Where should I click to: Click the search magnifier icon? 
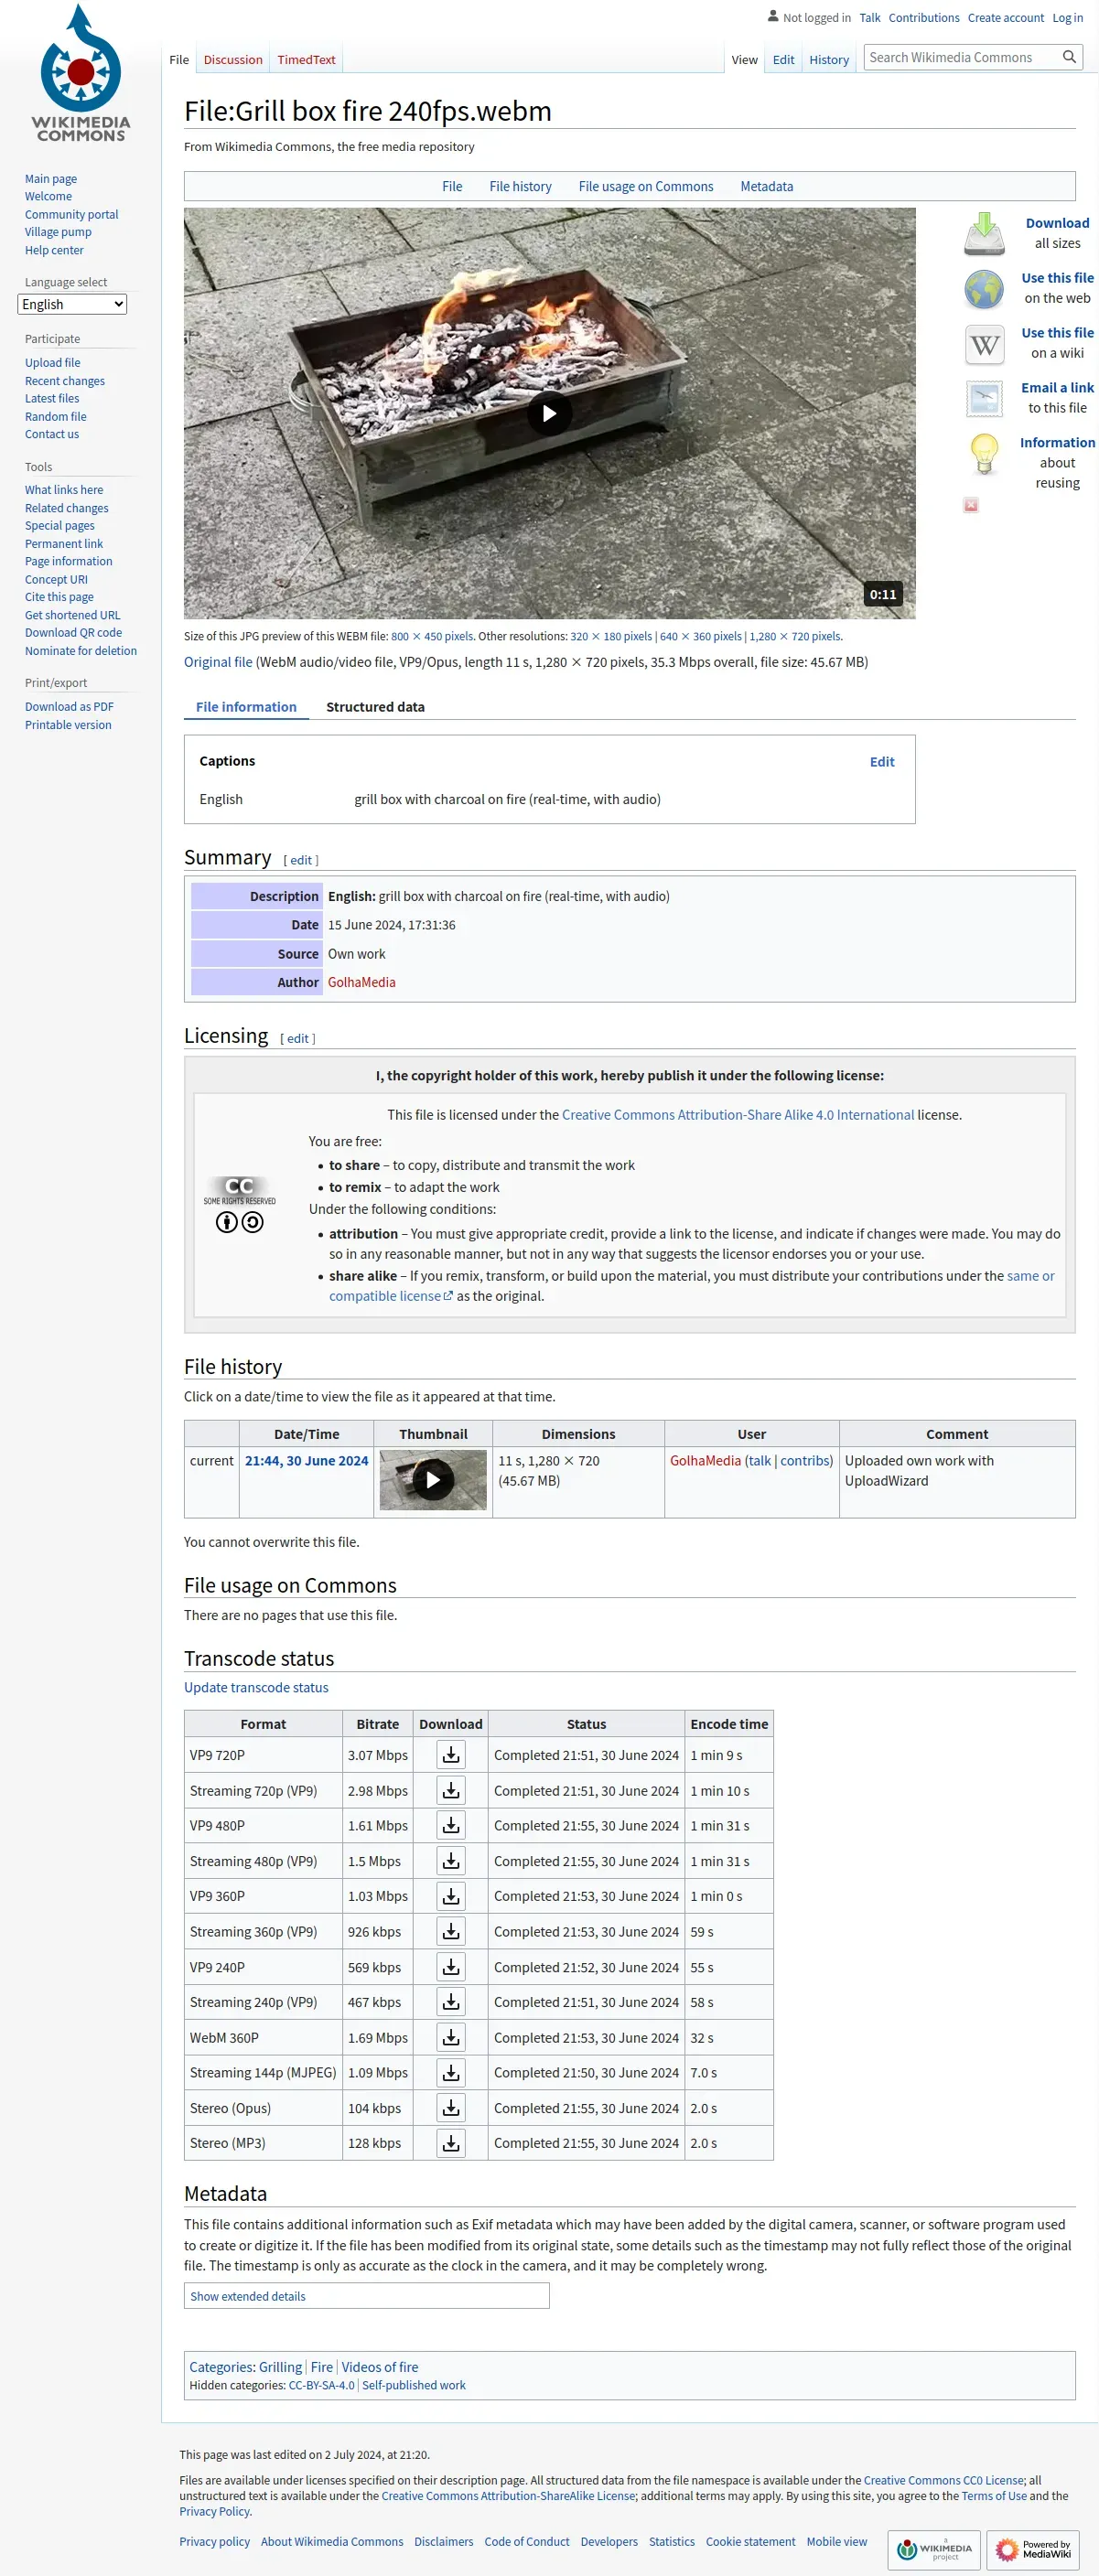coord(1069,57)
